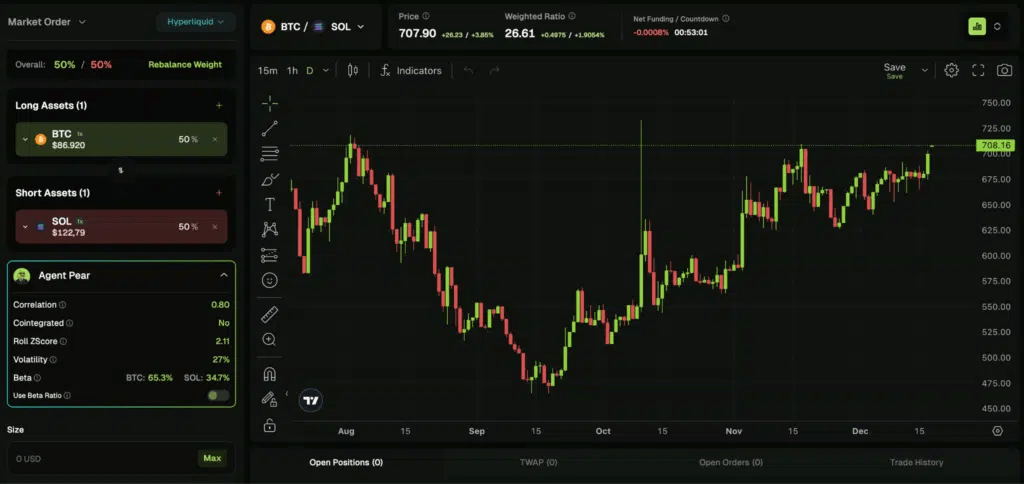This screenshot has width=1024, height=484.
Task: Open the Save layout dropdown arrow
Action: point(925,71)
